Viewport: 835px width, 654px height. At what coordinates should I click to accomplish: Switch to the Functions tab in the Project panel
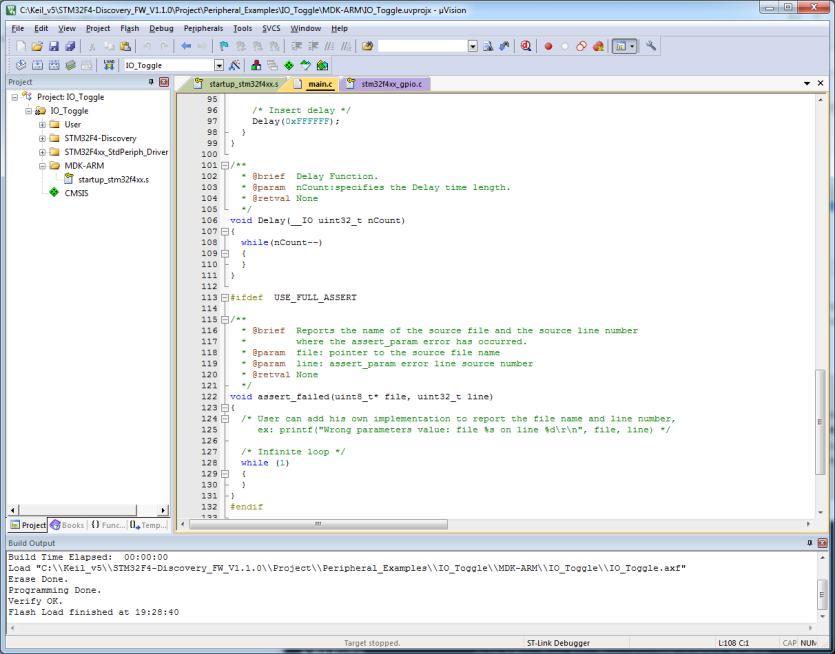108,525
